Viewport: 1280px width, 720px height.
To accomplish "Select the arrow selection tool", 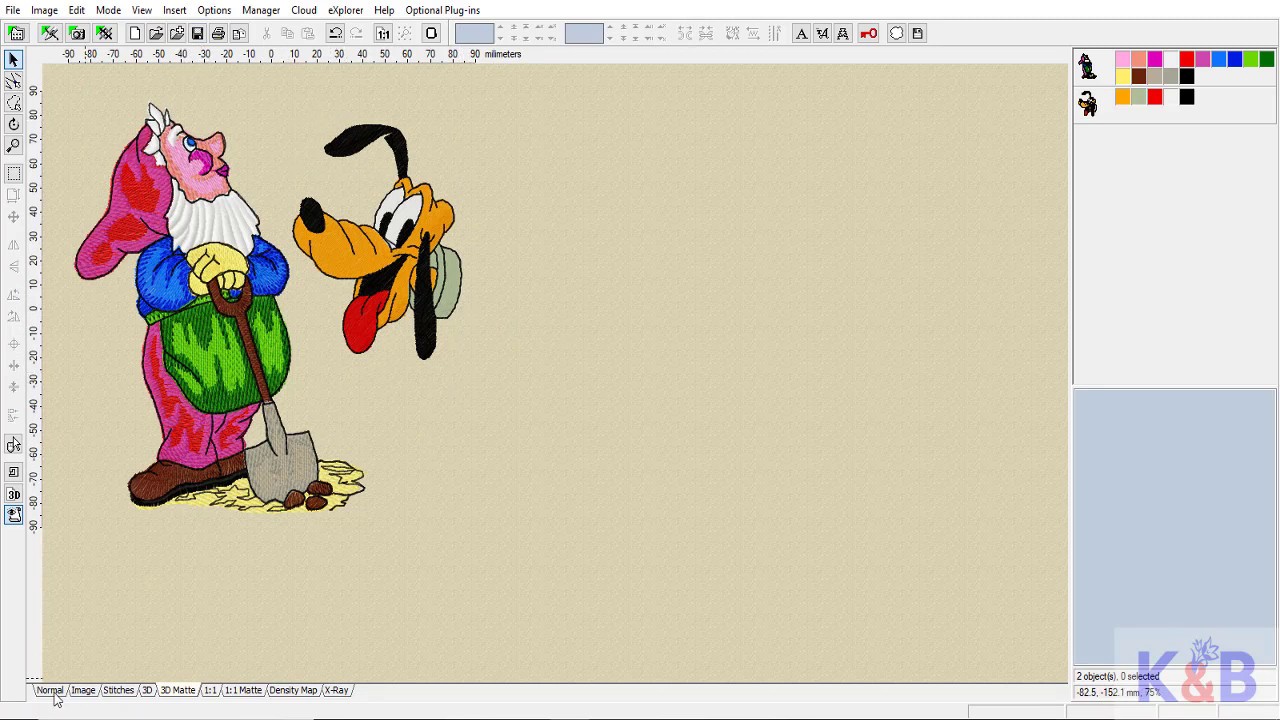I will [14, 60].
